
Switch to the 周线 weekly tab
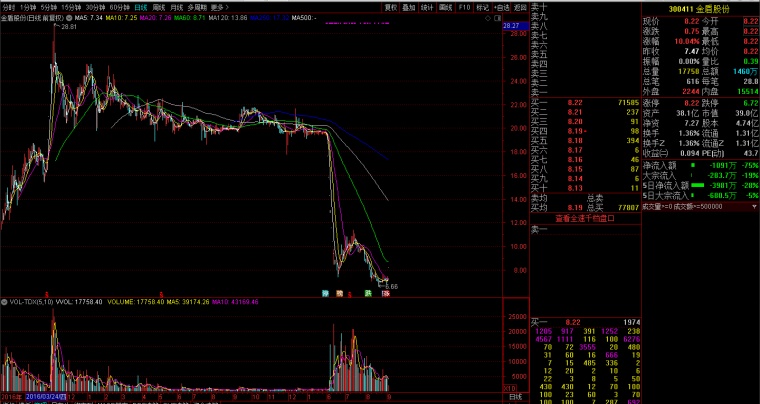point(159,7)
